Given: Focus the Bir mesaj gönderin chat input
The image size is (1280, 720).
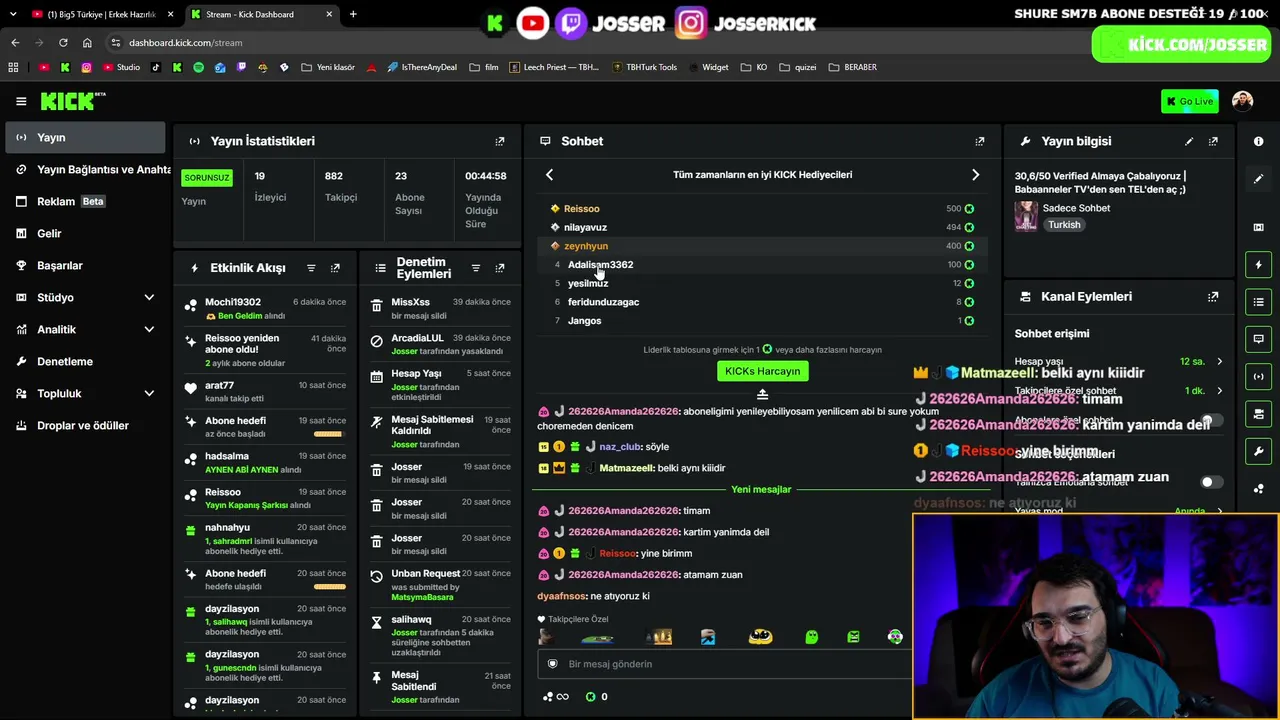Looking at the screenshot, I should click(725, 664).
